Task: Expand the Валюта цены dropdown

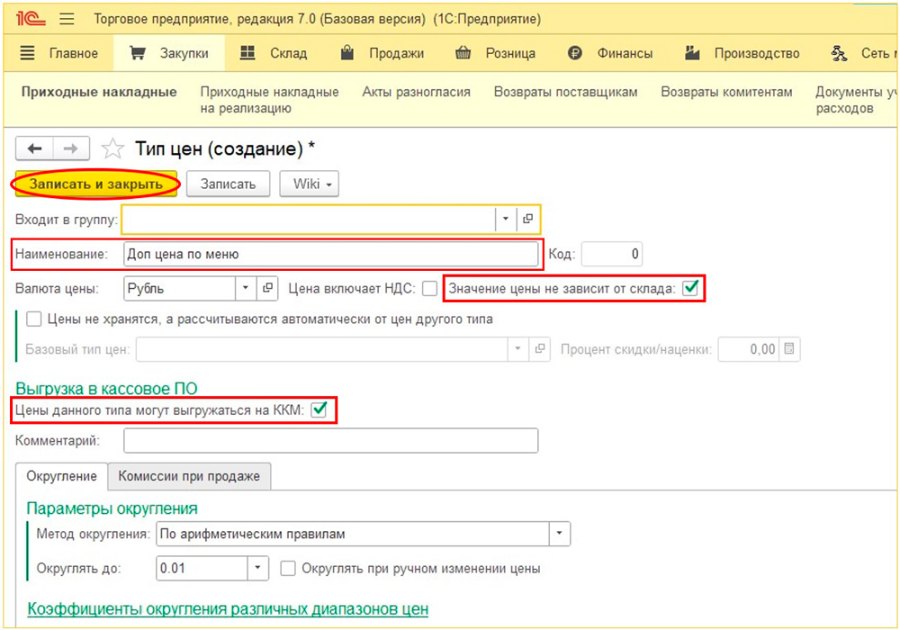Action: (x=245, y=288)
